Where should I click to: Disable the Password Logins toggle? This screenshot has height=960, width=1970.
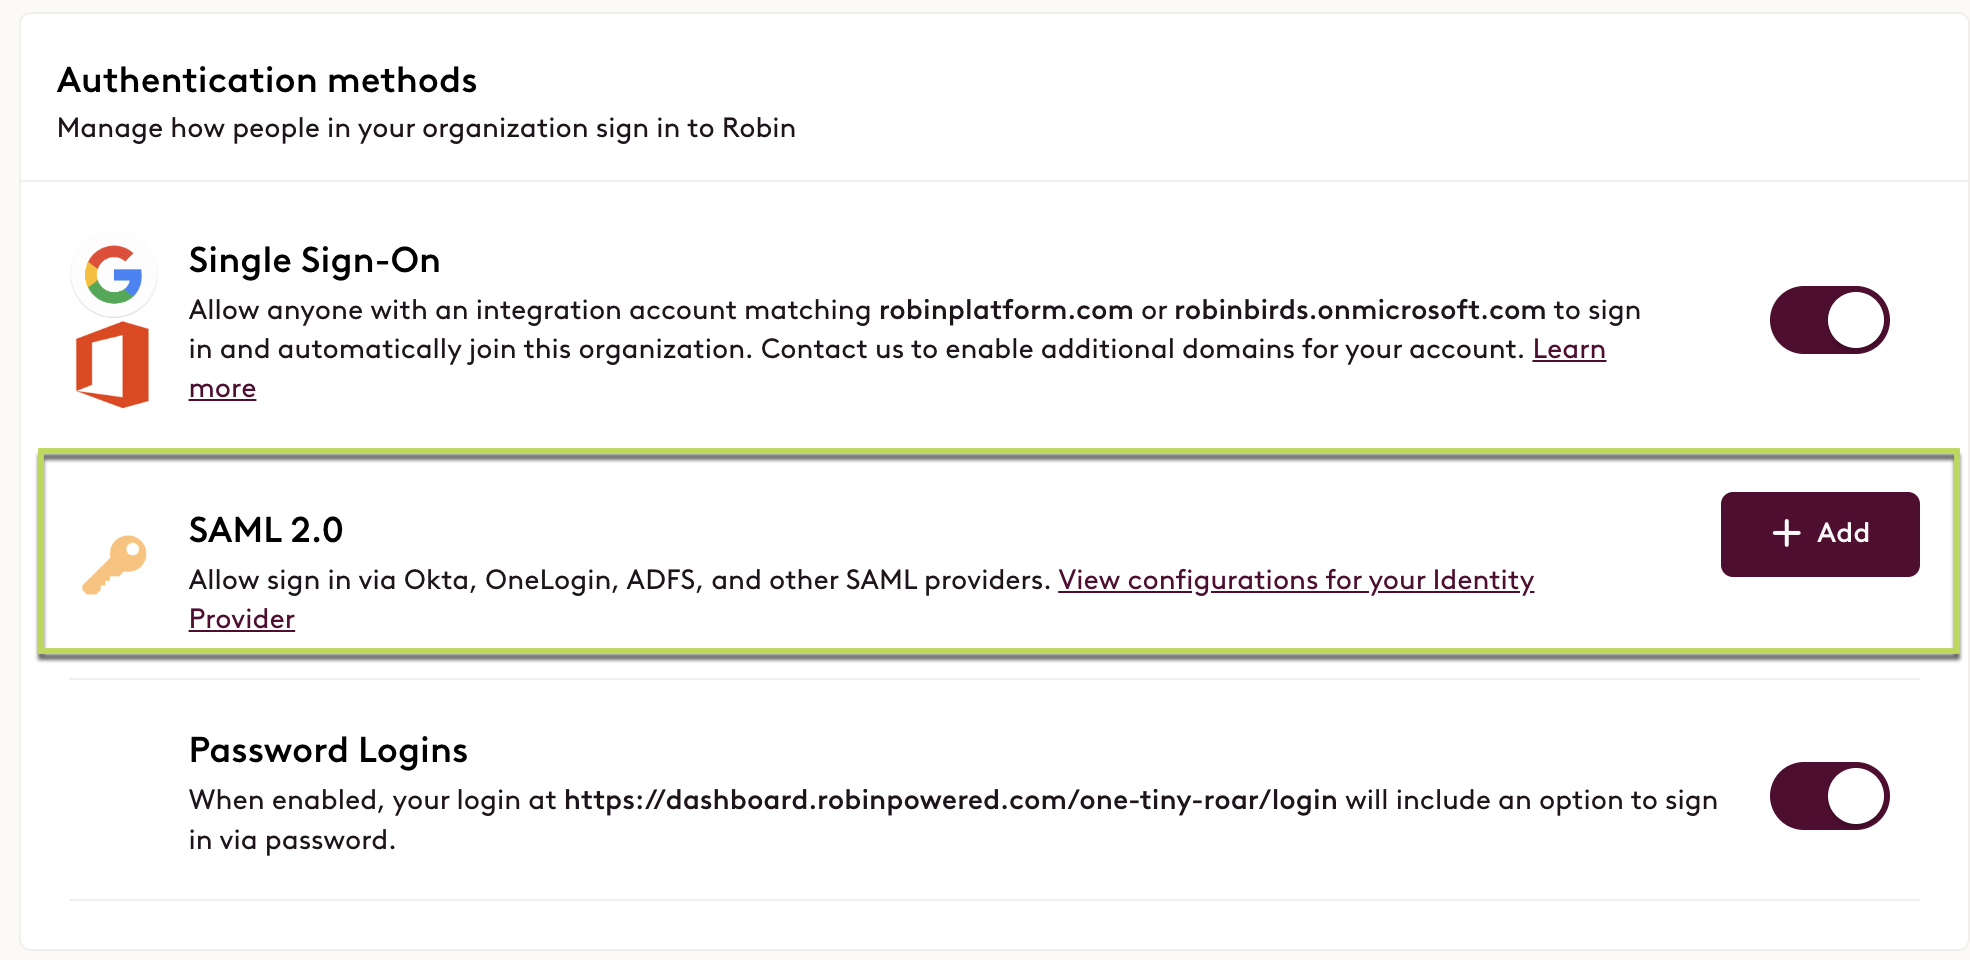pos(1829,796)
